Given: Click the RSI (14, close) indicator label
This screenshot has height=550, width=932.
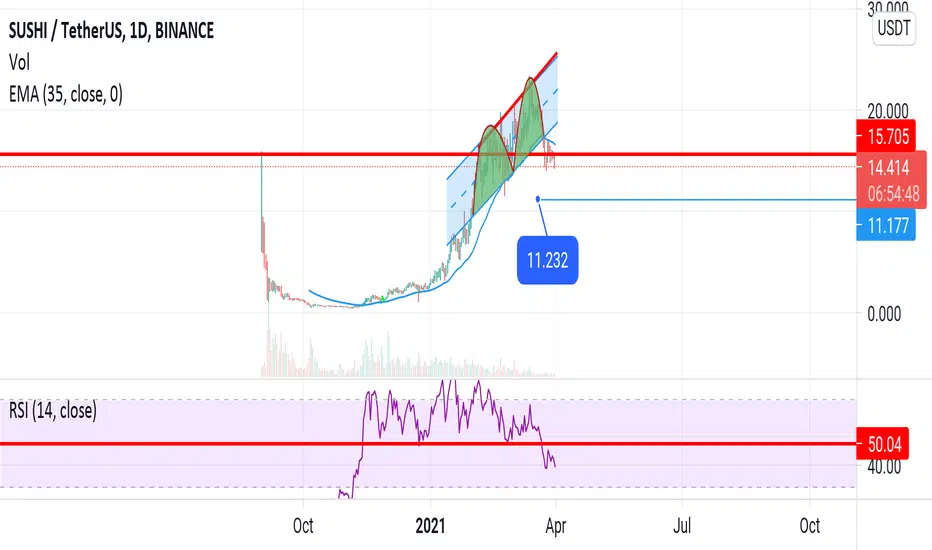Looking at the screenshot, I should (x=53, y=411).
